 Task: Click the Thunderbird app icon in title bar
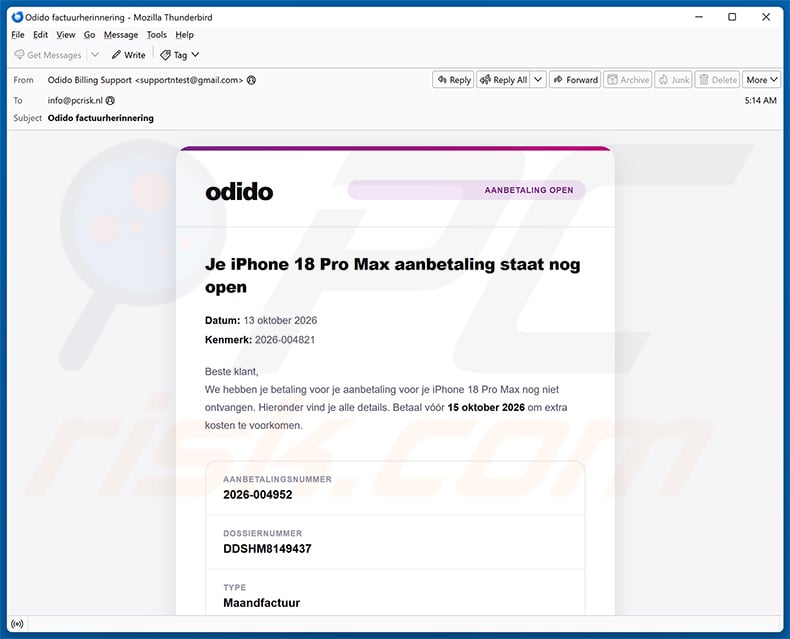click(17, 17)
